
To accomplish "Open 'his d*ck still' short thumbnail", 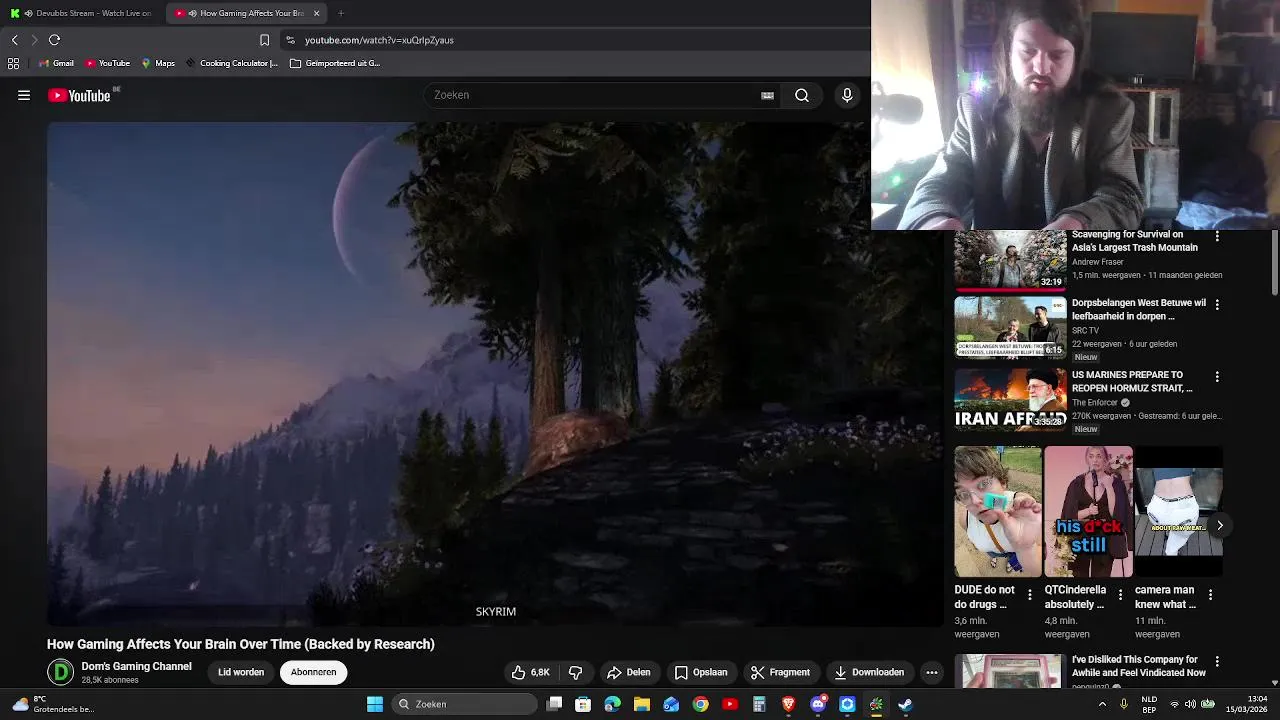I will (1088, 511).
